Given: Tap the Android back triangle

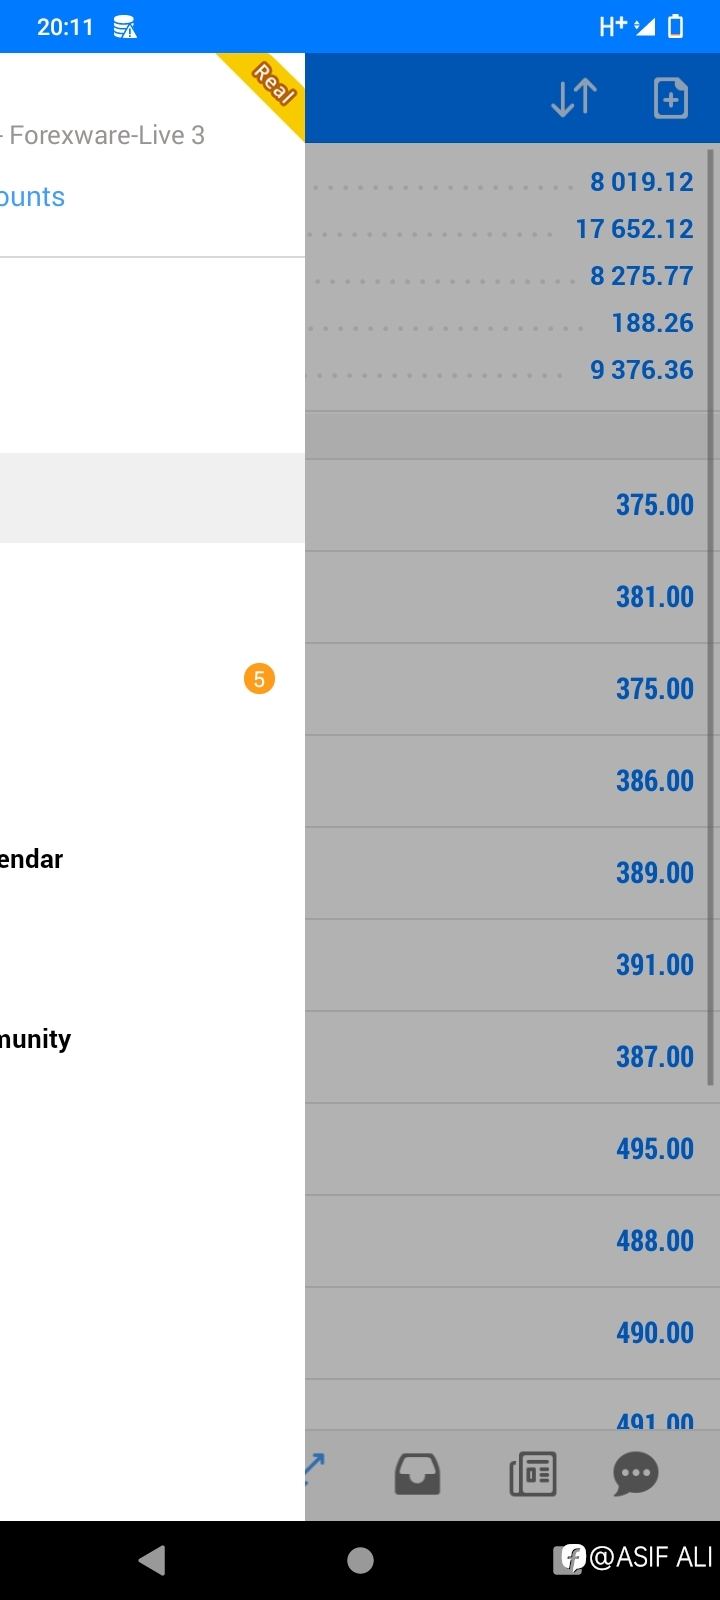Looking at the screenshot, I should (152, 1560).
